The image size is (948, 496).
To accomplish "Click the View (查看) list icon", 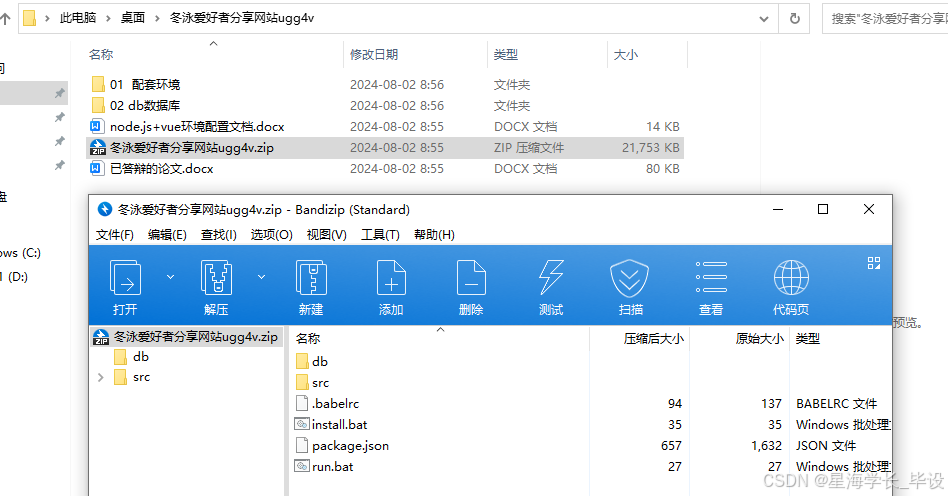I will (x=711, y=278).
